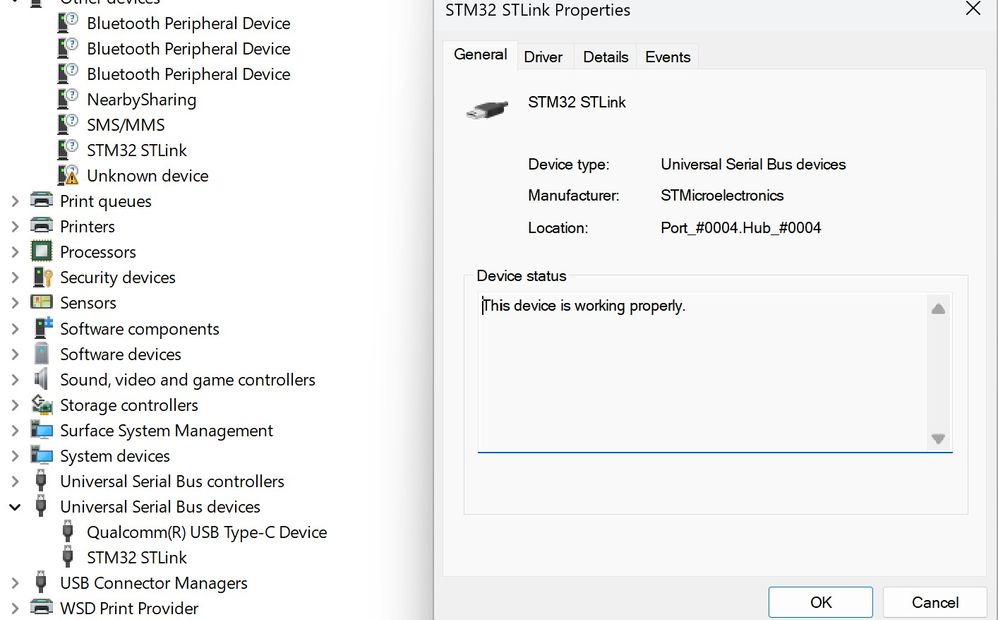
Task: Select the WSD Print Provider label
Action: click(129, 609)
